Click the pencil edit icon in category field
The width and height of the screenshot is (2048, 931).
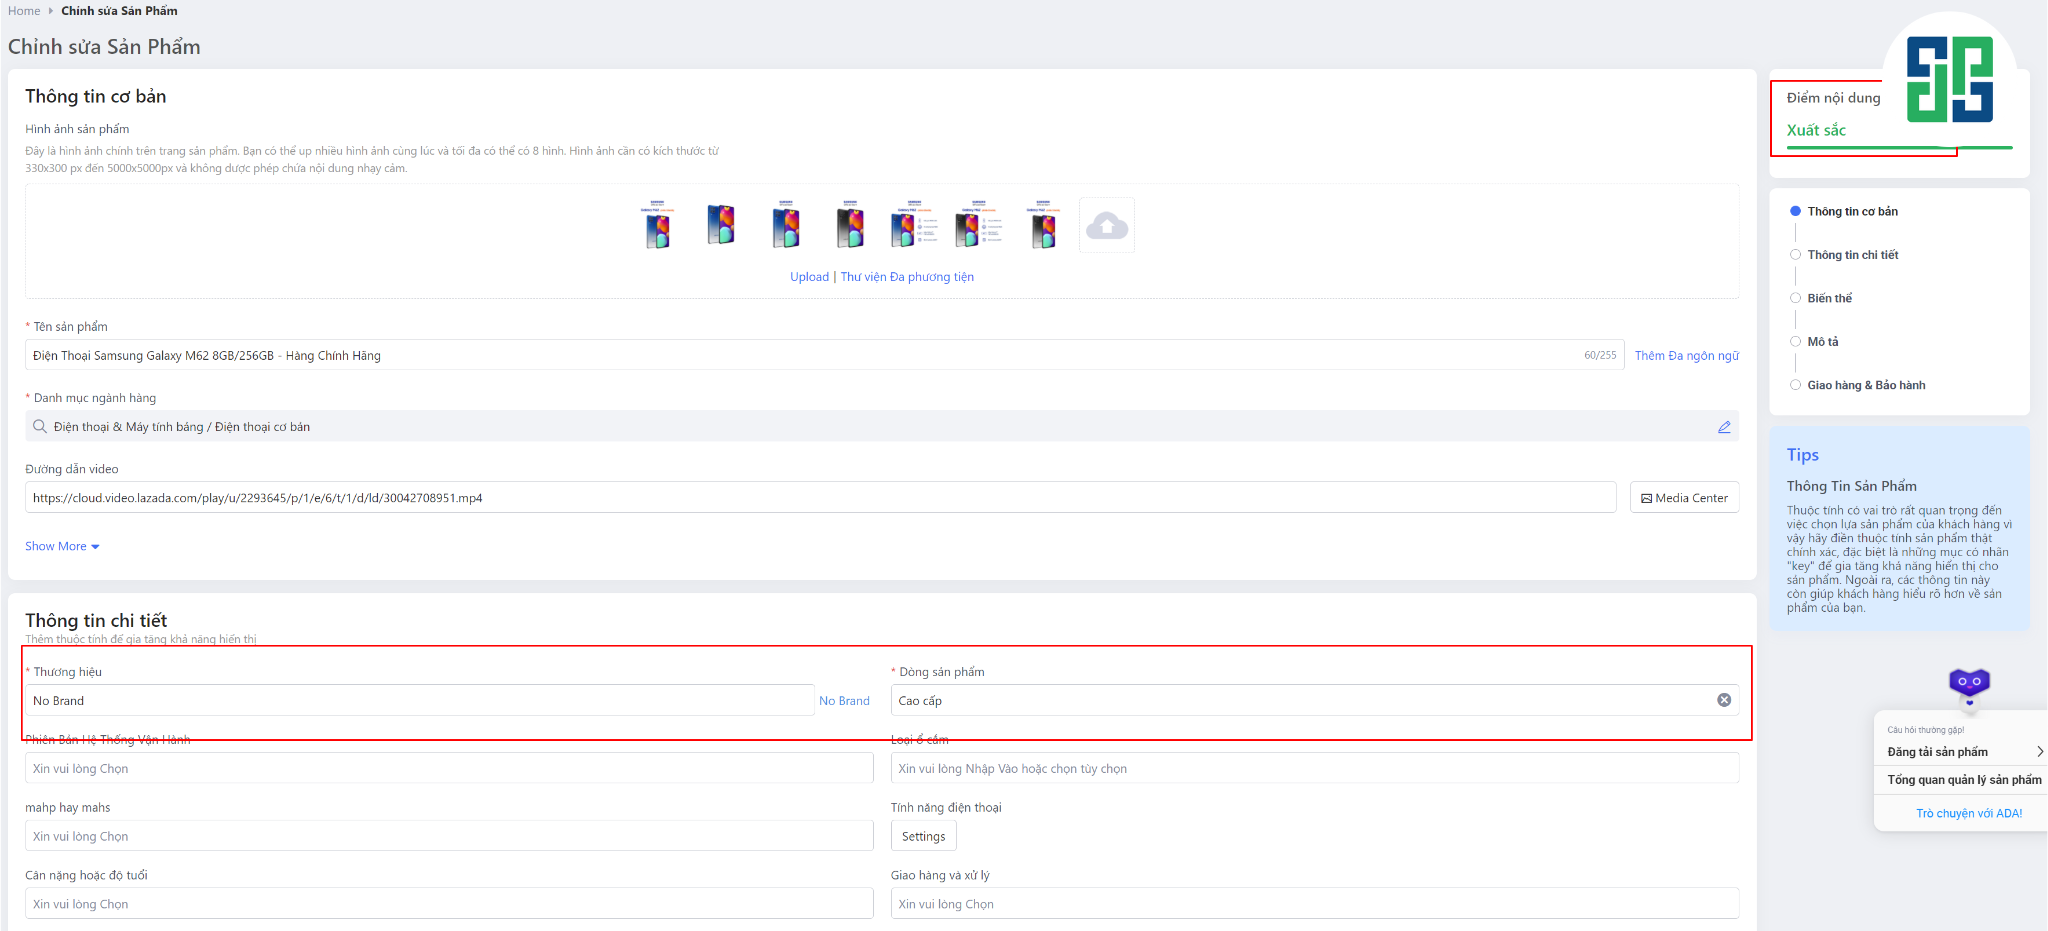[x=1724, y=427]
